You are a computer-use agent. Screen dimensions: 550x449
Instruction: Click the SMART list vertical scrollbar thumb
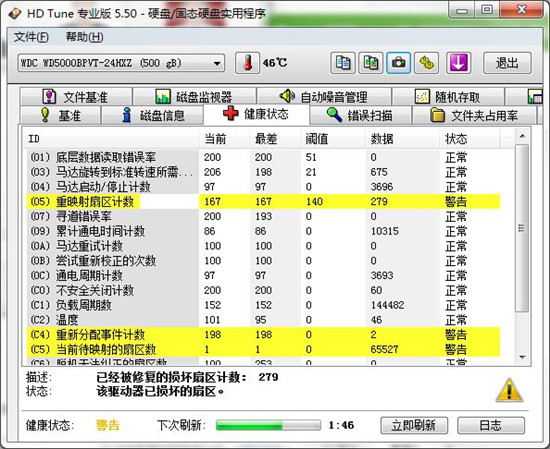pyautogui.click(x=522, y=228)
